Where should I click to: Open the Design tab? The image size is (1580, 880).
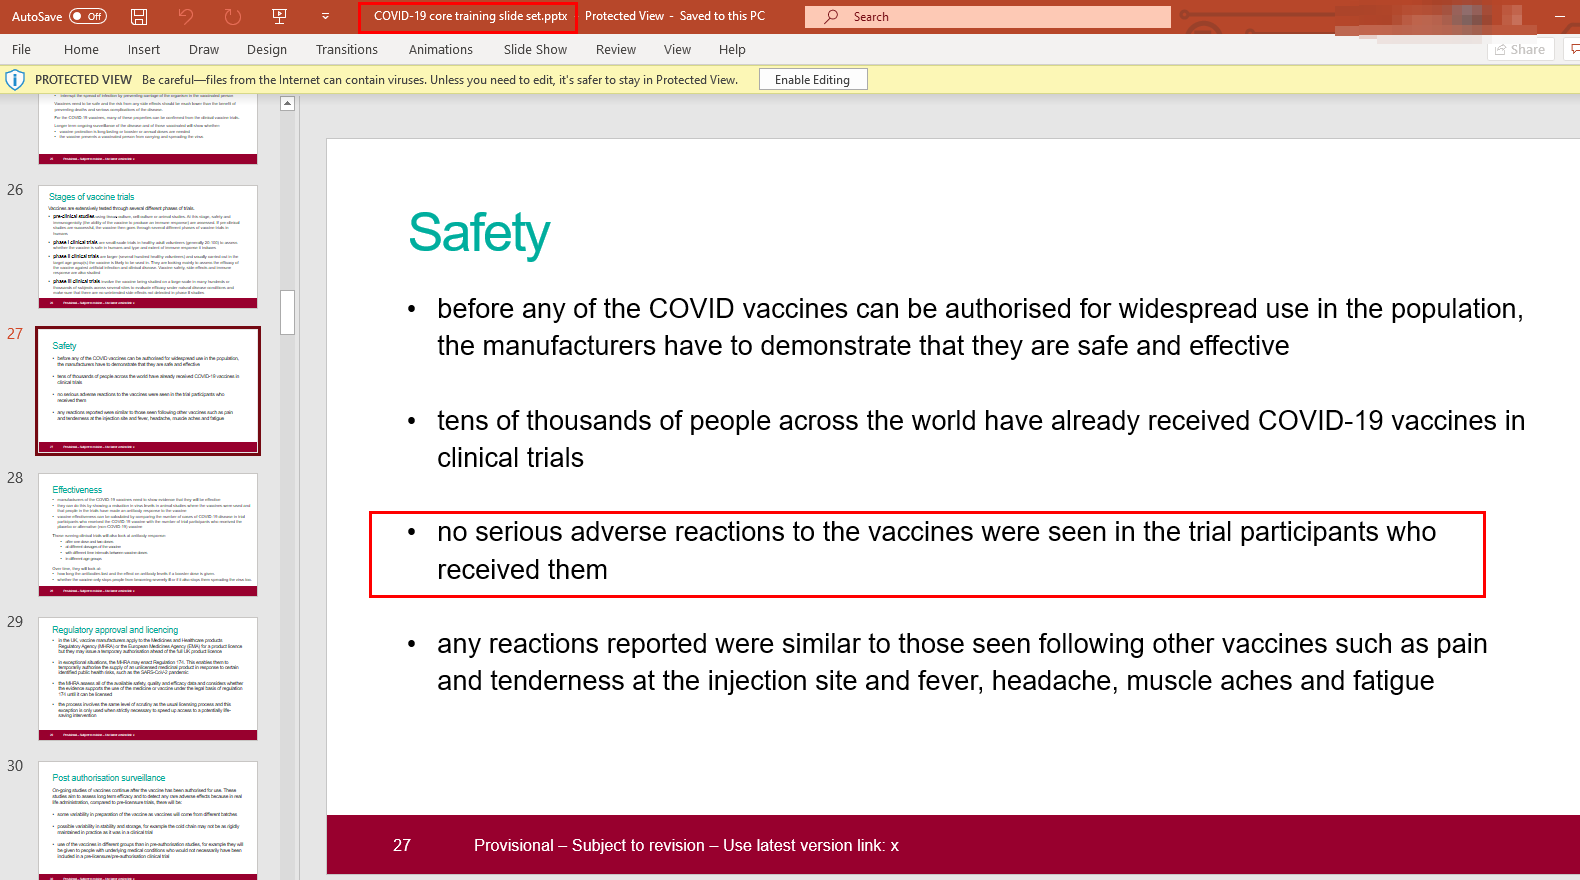[x=267, y=49]
